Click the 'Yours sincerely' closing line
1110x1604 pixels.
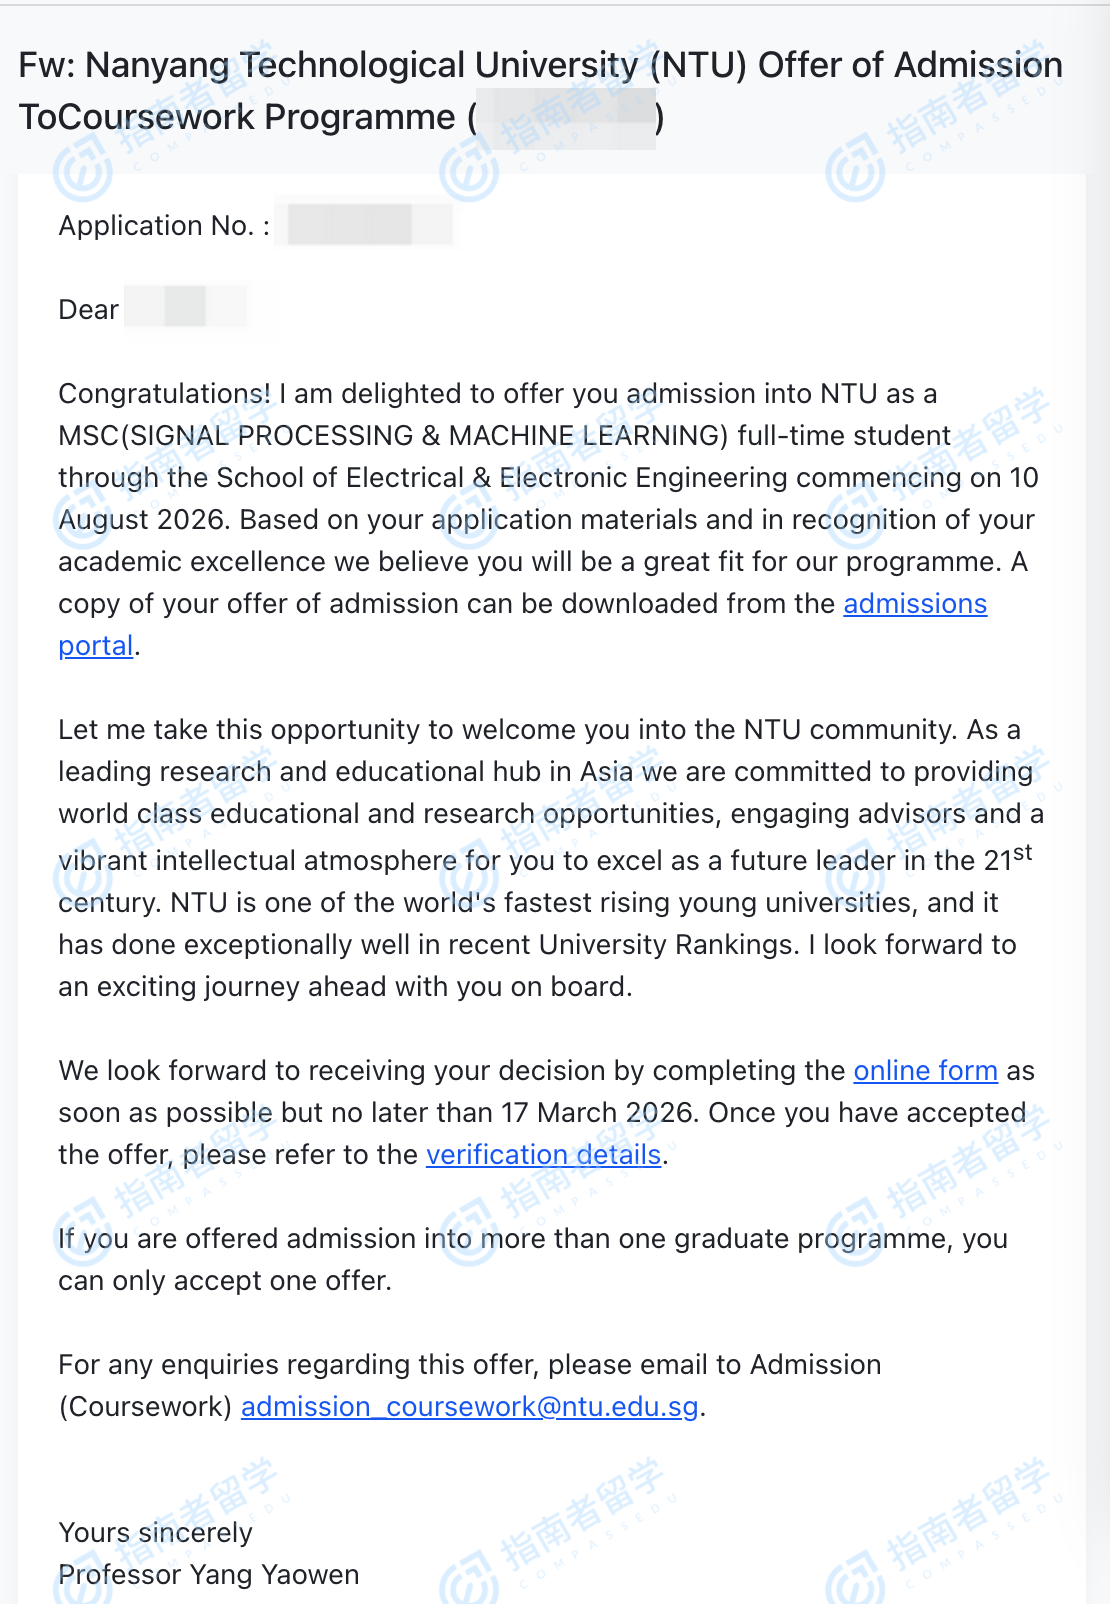(155, 1533)
